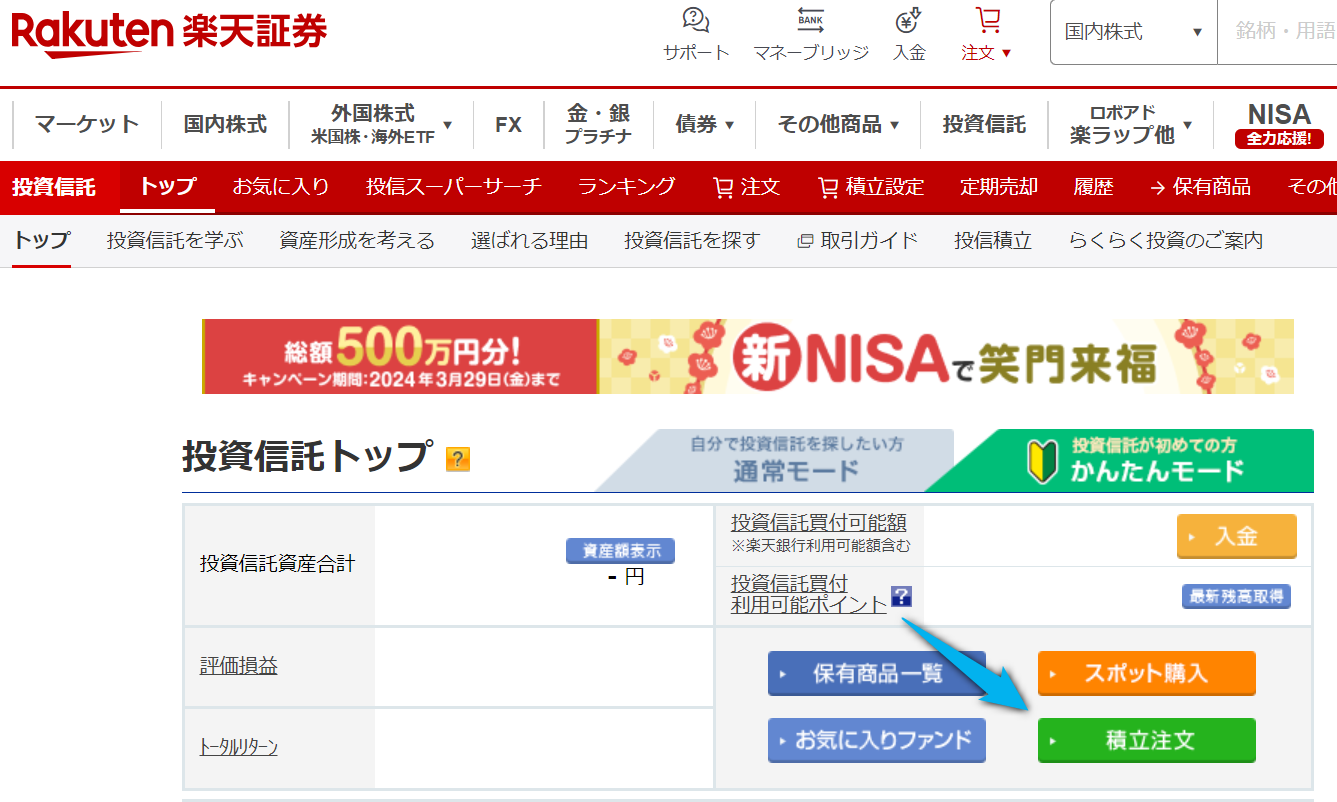
Task: Click the 資産額表示 button
Action: point(620,551)
